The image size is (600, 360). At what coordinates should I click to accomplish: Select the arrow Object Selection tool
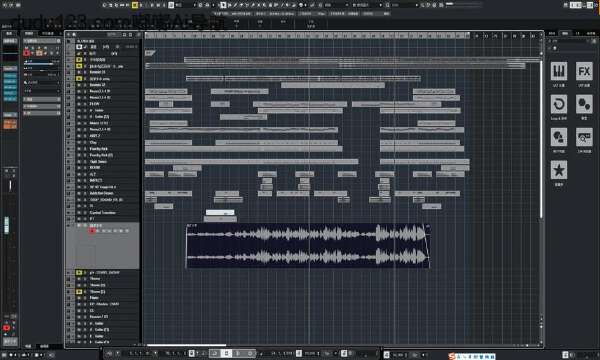[223, 5]
